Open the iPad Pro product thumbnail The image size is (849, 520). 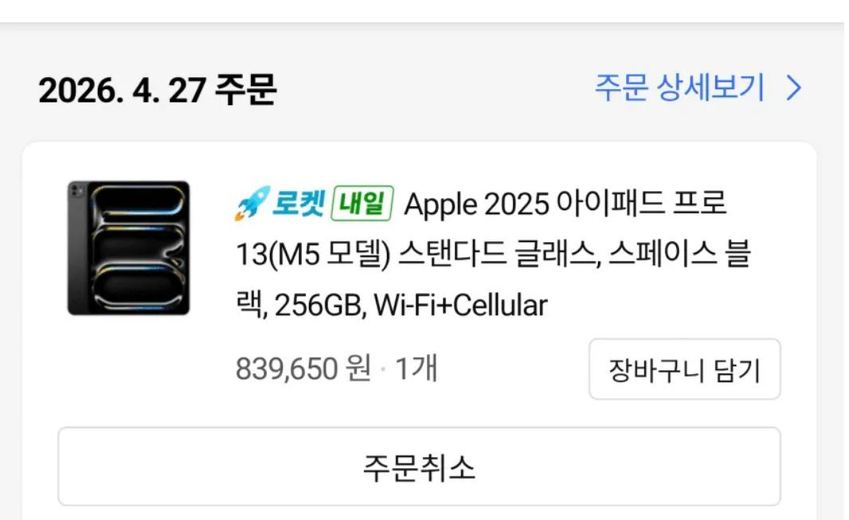click(x=128, y=248)
